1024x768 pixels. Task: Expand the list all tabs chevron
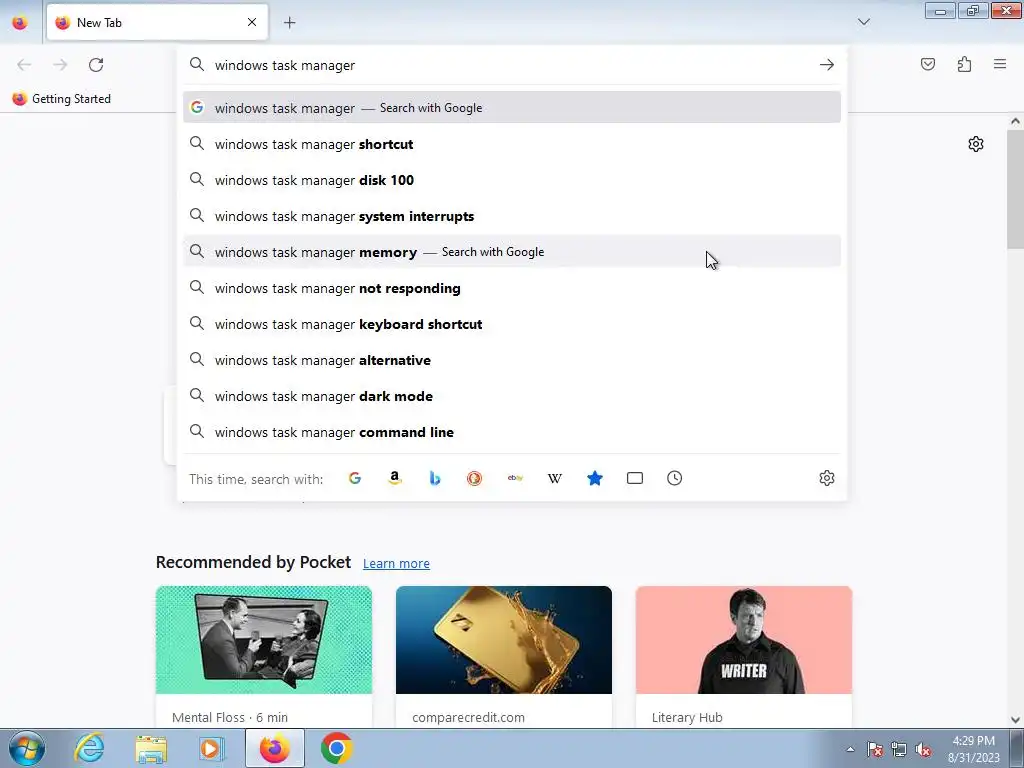pos(863,22)
